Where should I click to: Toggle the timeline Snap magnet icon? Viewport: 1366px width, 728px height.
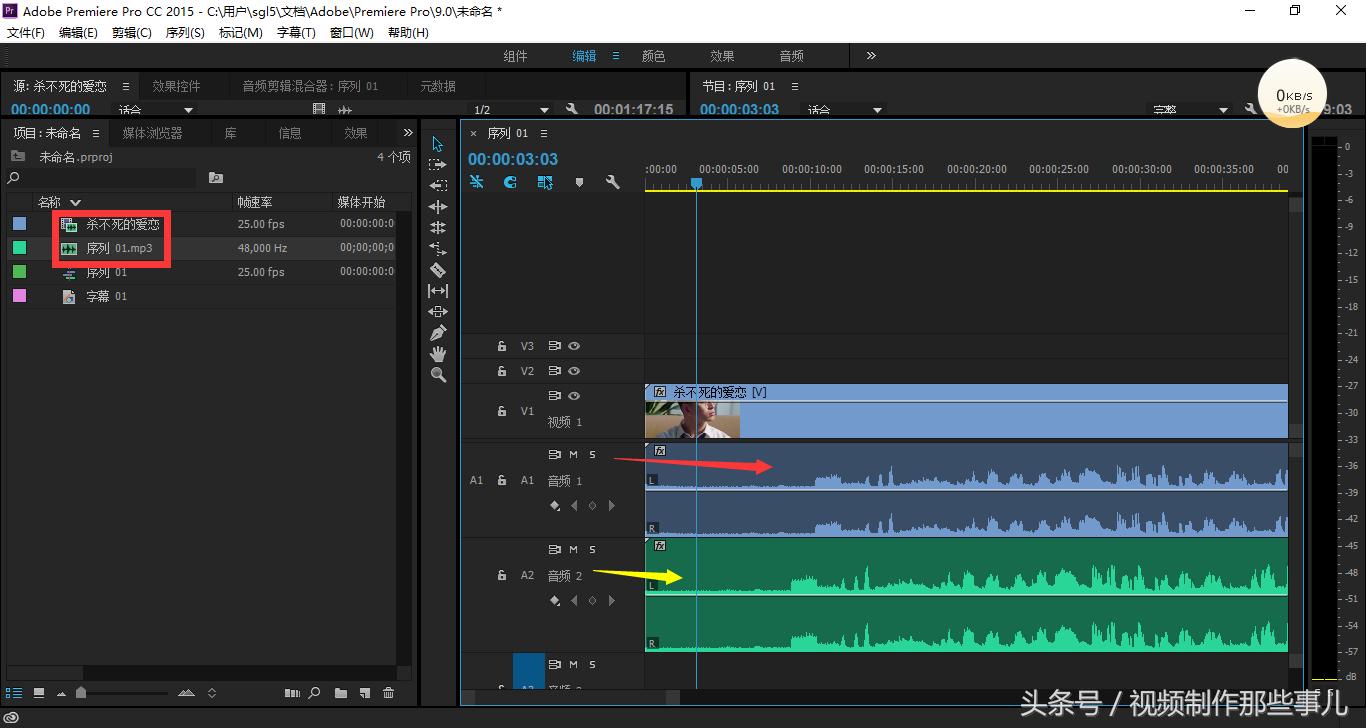click(510, 182)
